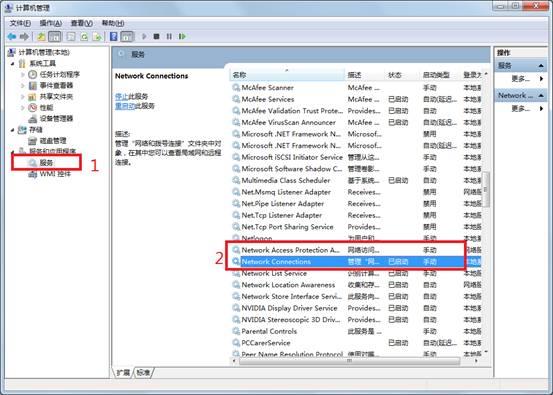Click the 停止 link to stop this service
The width and height of the screenshot is (553, 395).
point(121,96)
